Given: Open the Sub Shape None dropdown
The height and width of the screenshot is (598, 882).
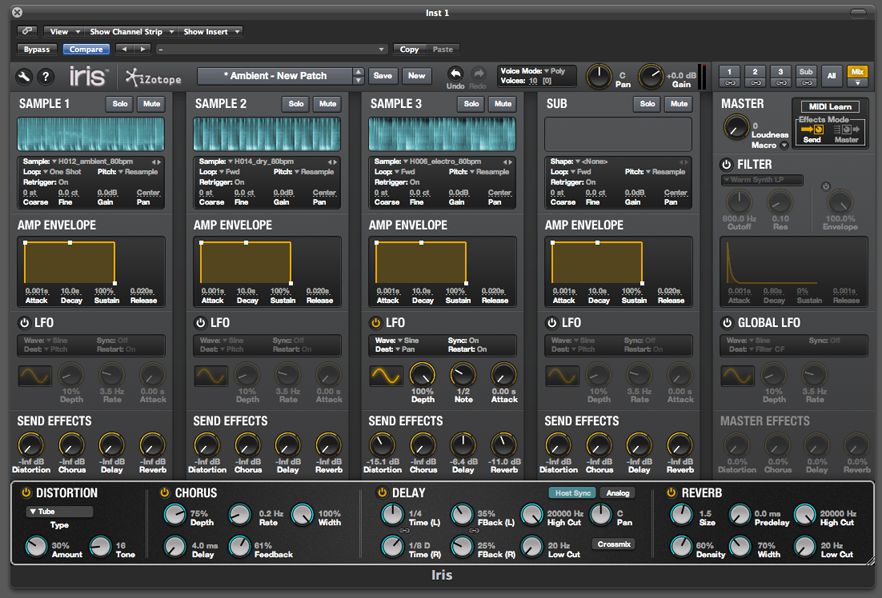Looking at the screenshot, I should coord(592,161).
